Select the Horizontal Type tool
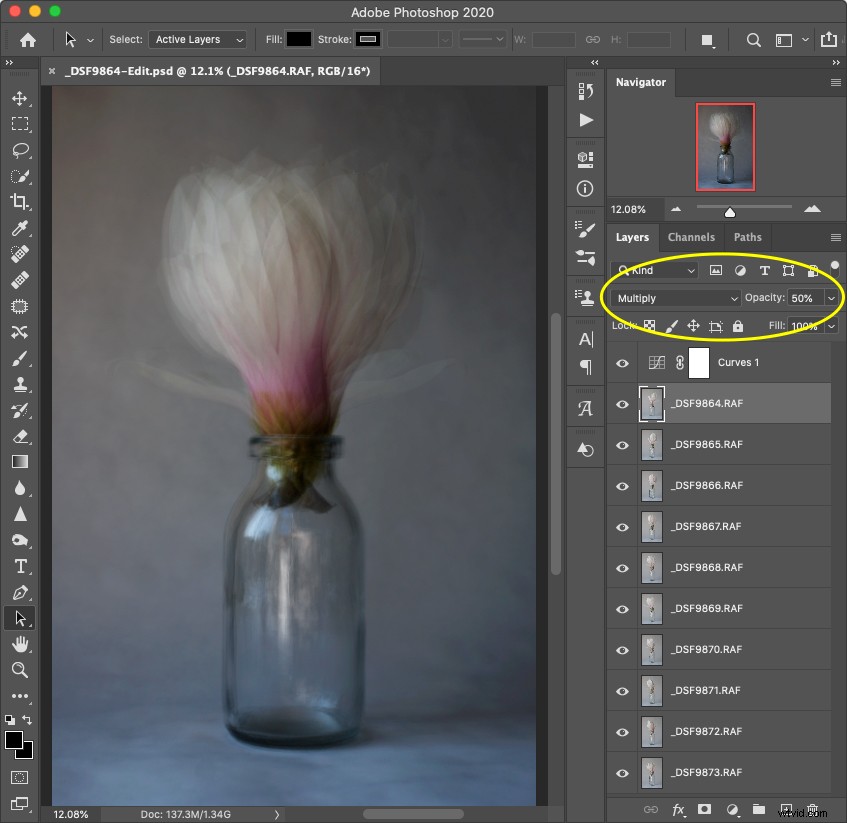 (20, 566)
